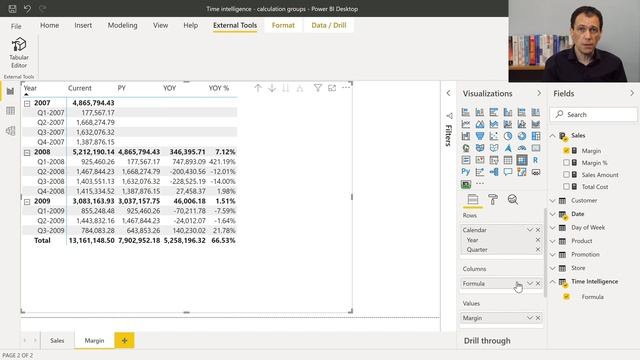Select the Matrix visual icon
This screenshot has width=640, height=360.
(522, 160)
